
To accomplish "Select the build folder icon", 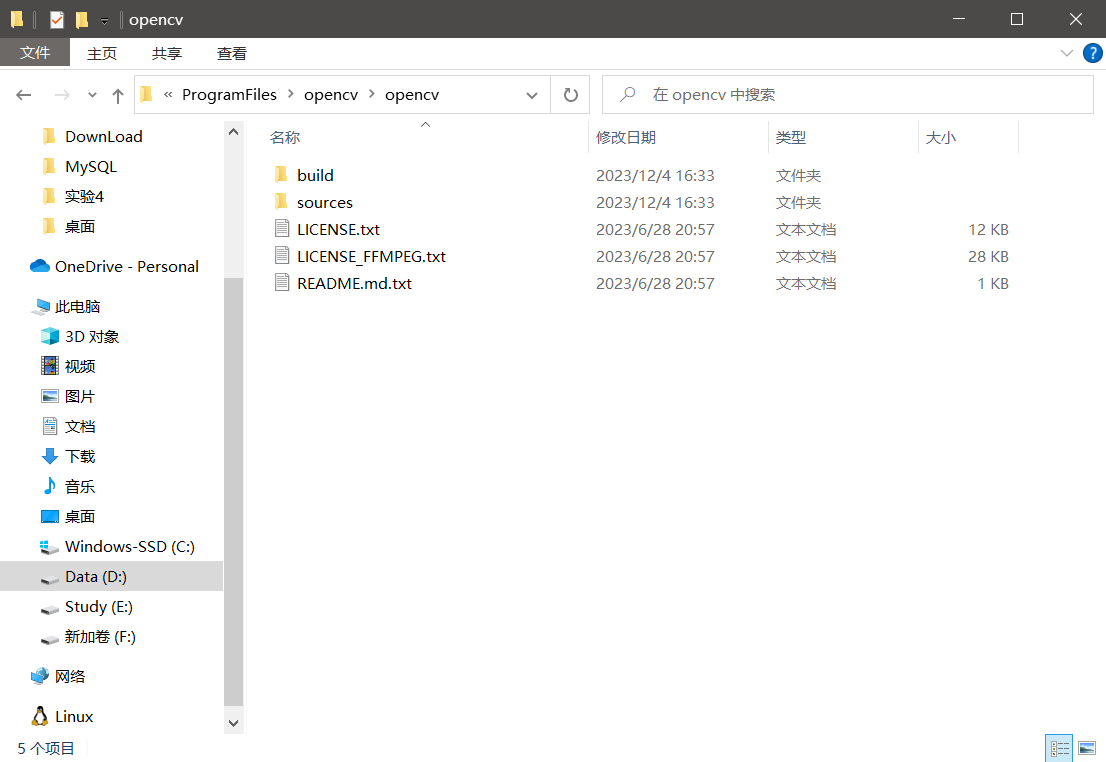I will [x=281, y=174].
